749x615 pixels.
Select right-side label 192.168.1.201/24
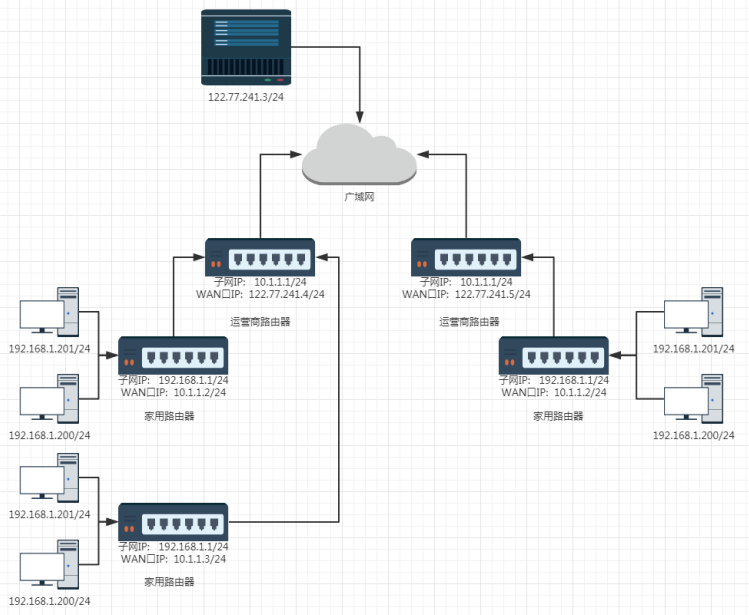pos(694,349)
